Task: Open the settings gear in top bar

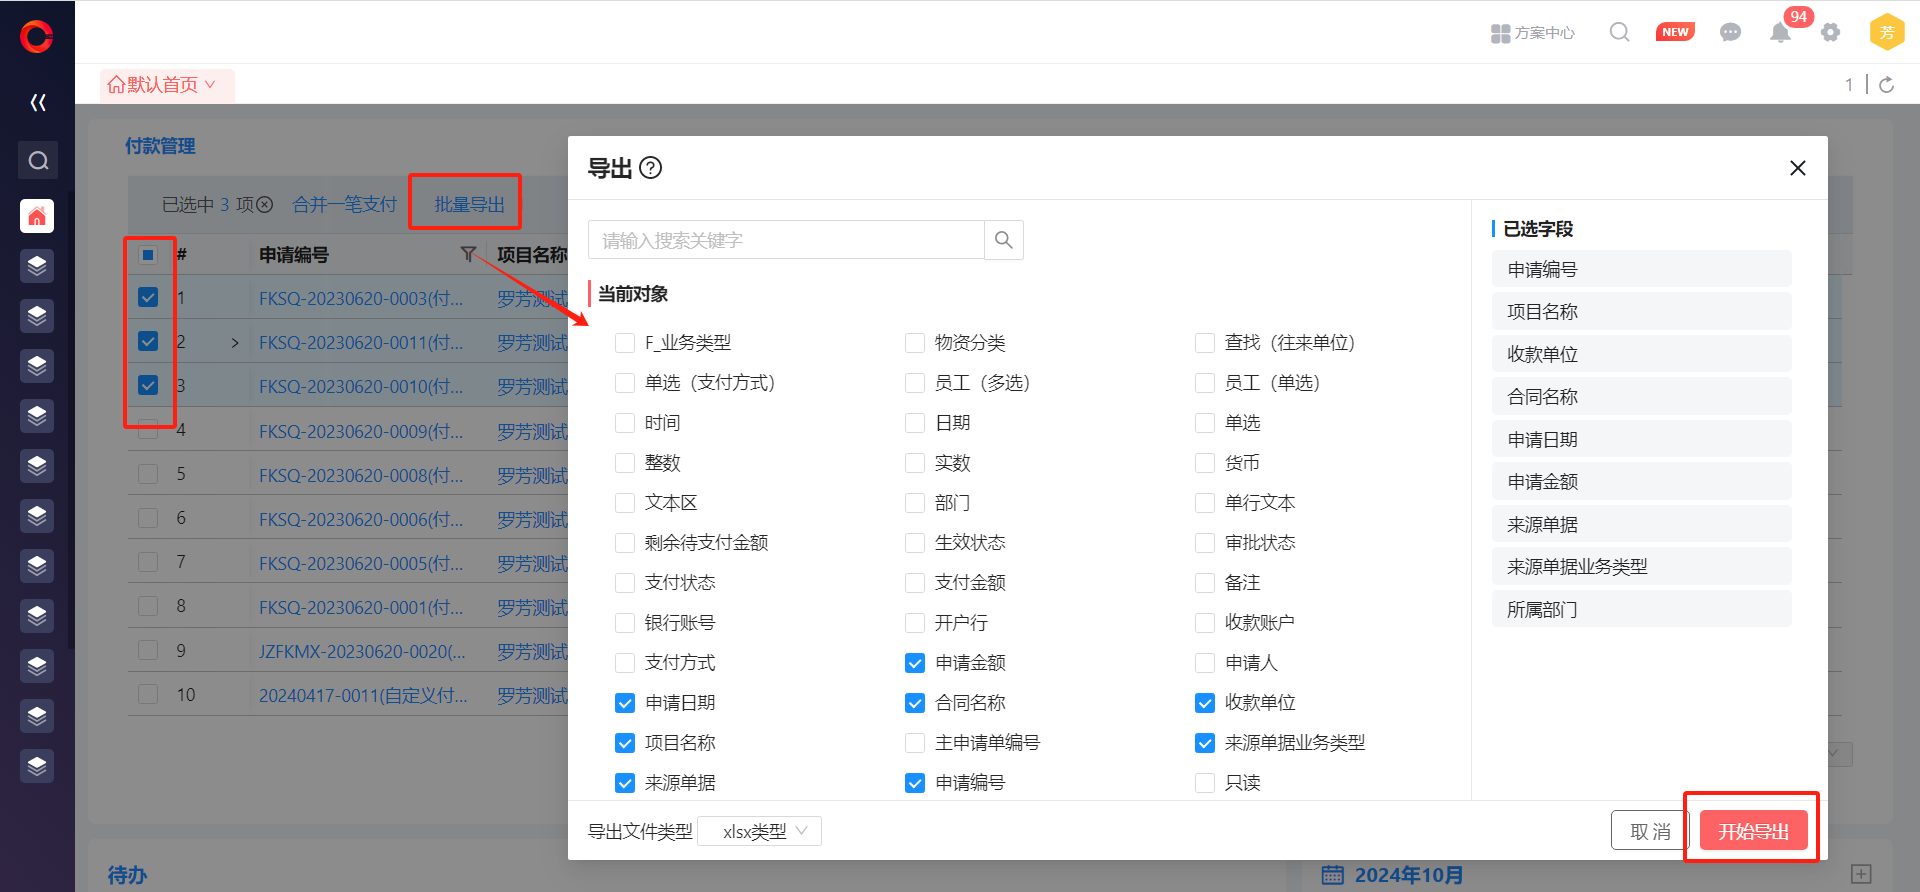Action: tap(1830, 33)
